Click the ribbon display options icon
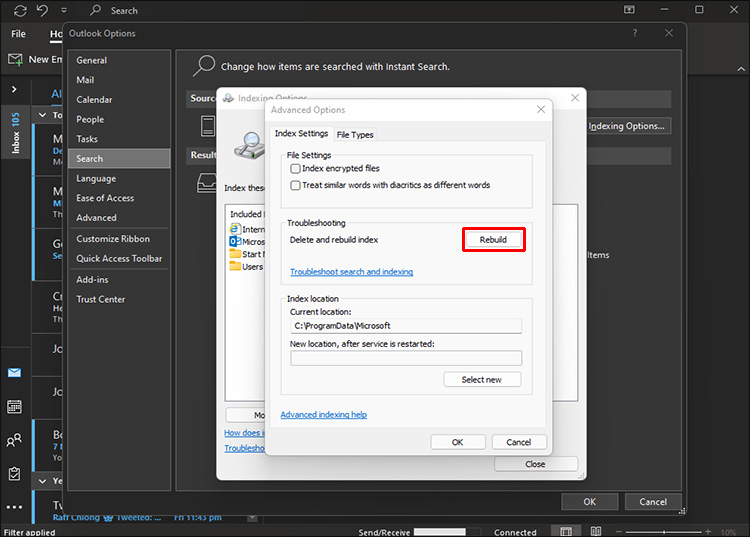This screenshot has height=537, width=750. coord(629,10)
